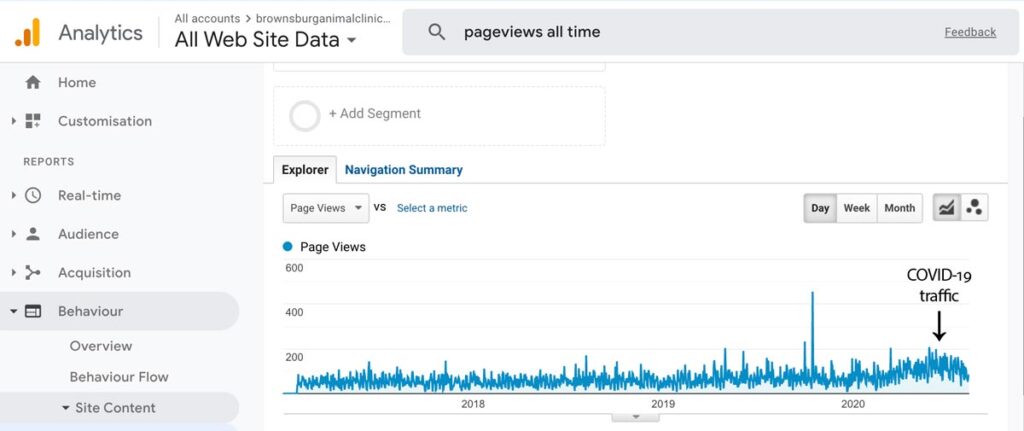
Task: Click the Real-time clock icon
Action: 33,195
